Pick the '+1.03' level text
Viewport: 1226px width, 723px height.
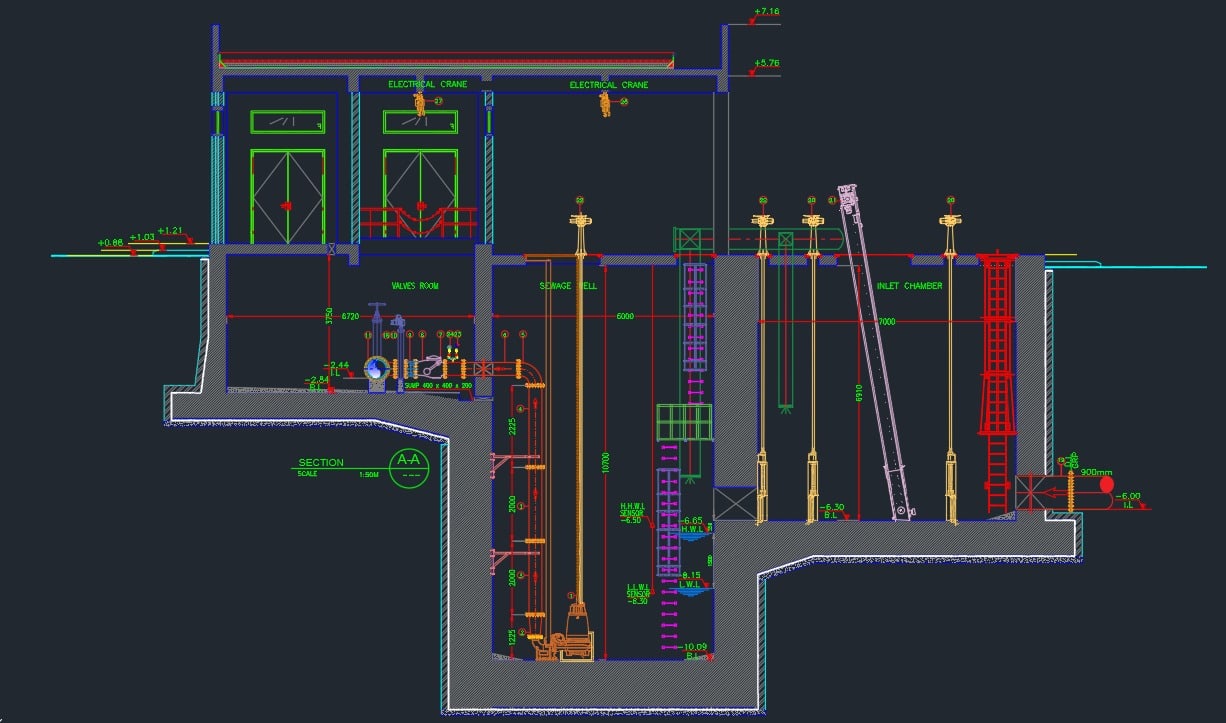[142, 237]
